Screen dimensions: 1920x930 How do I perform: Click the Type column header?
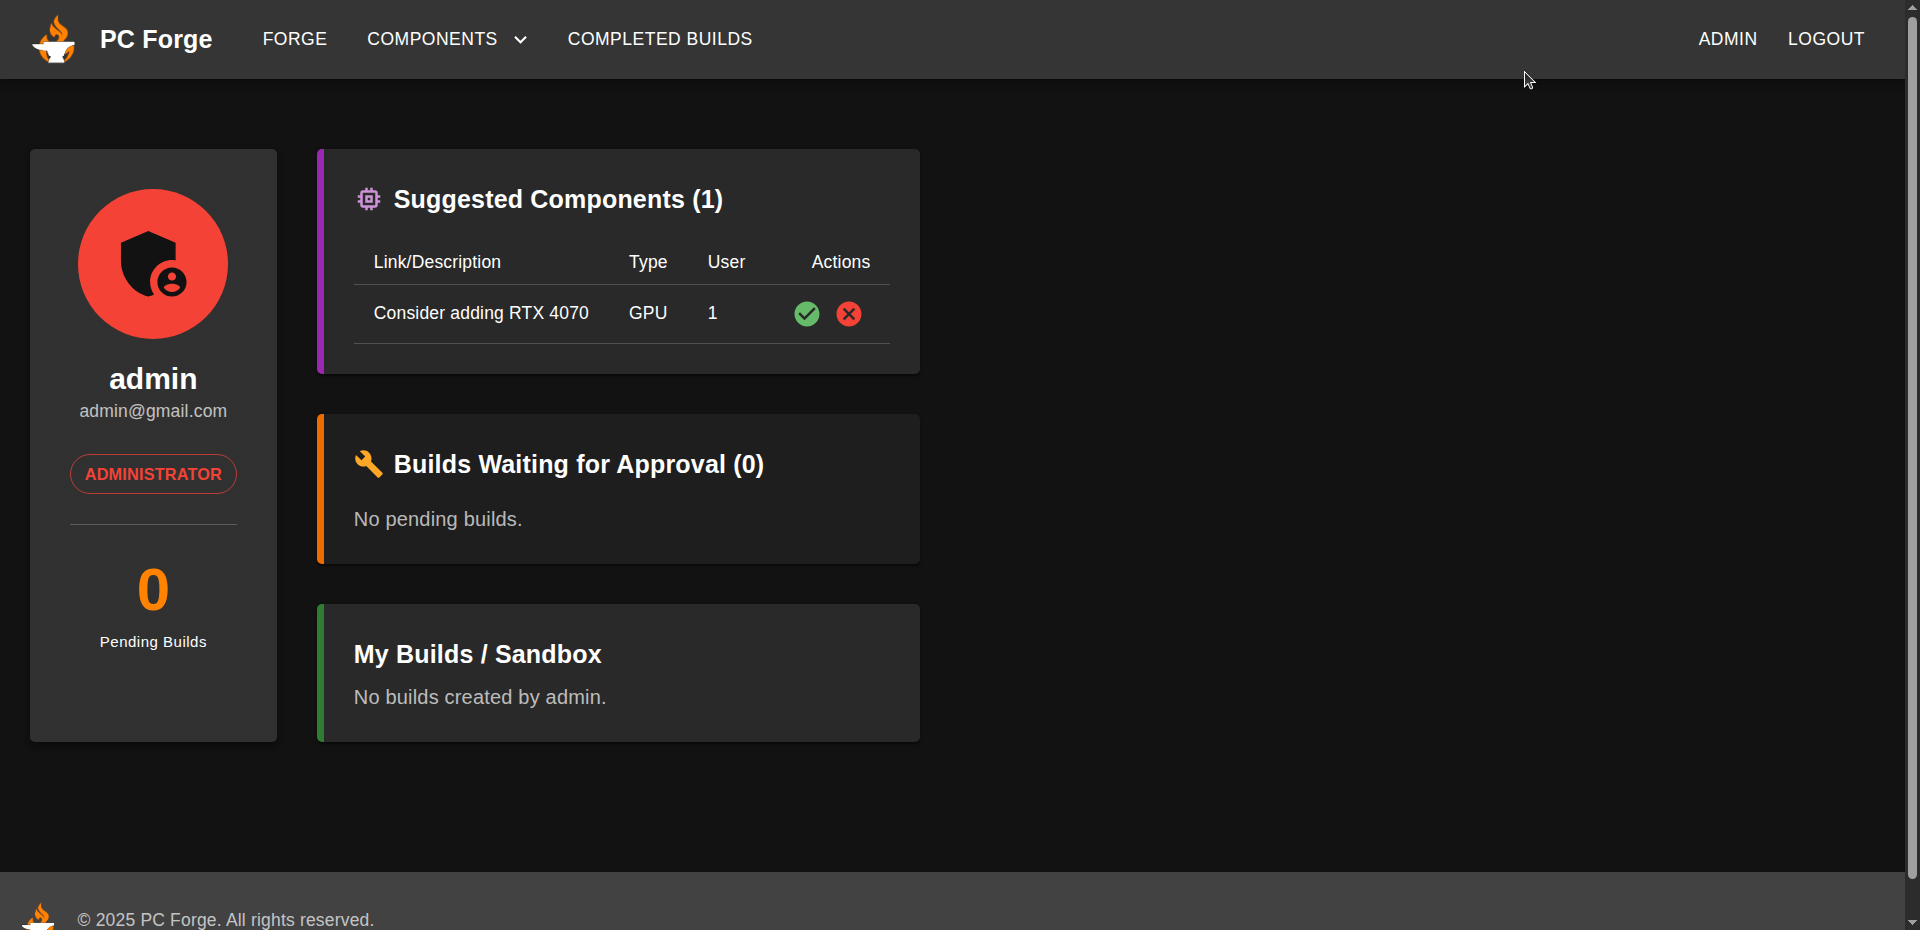point(647,262)
